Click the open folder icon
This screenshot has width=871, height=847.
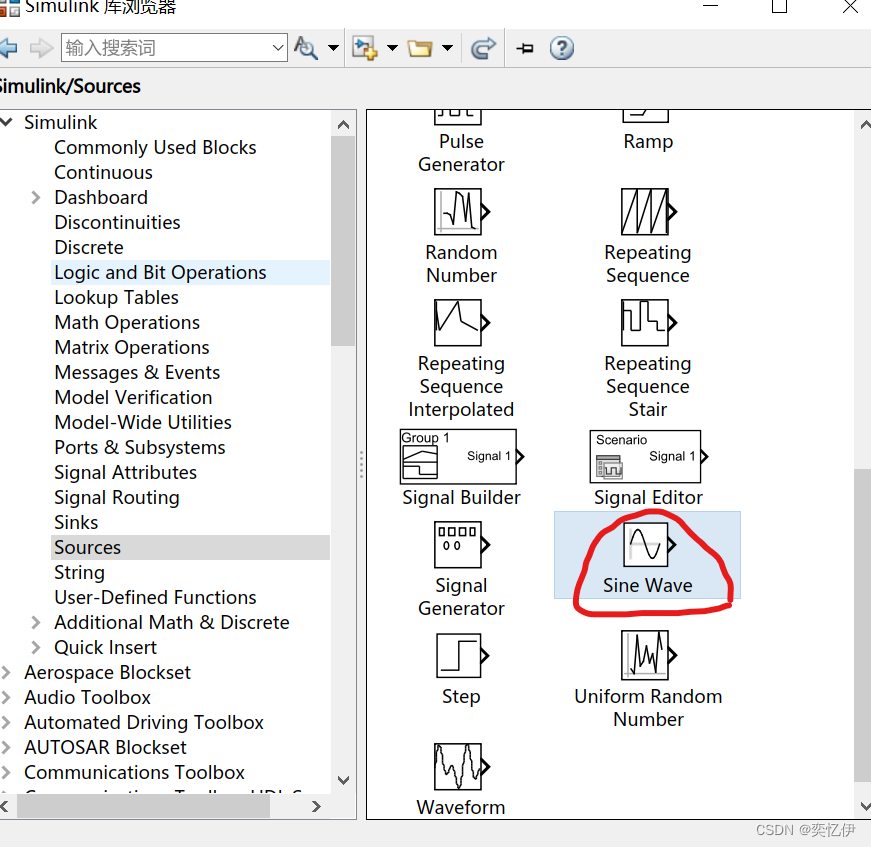click(420, 48)
